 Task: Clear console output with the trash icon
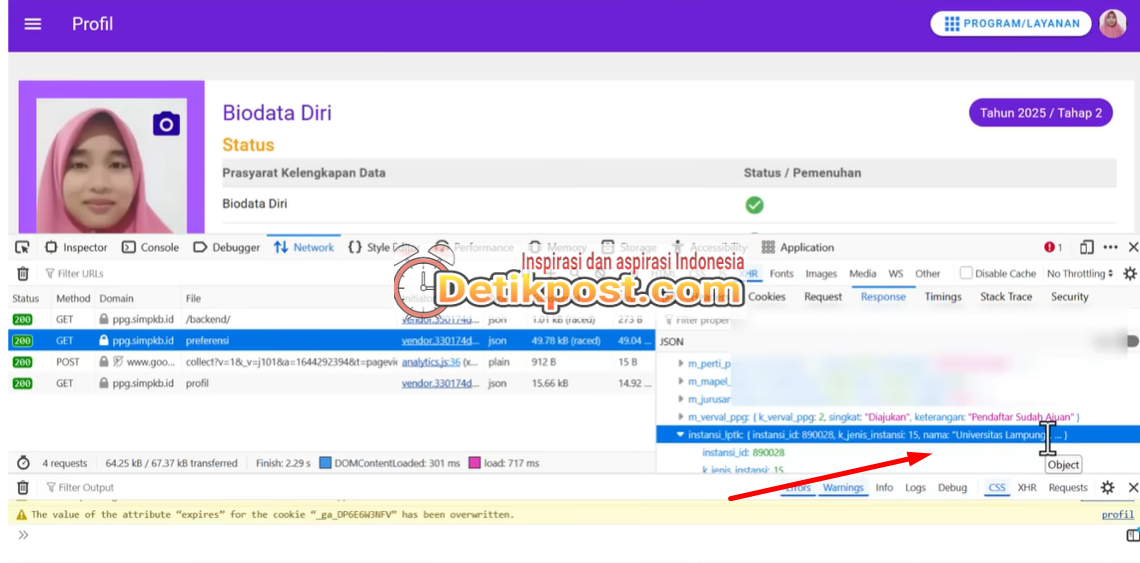[23, 487]
